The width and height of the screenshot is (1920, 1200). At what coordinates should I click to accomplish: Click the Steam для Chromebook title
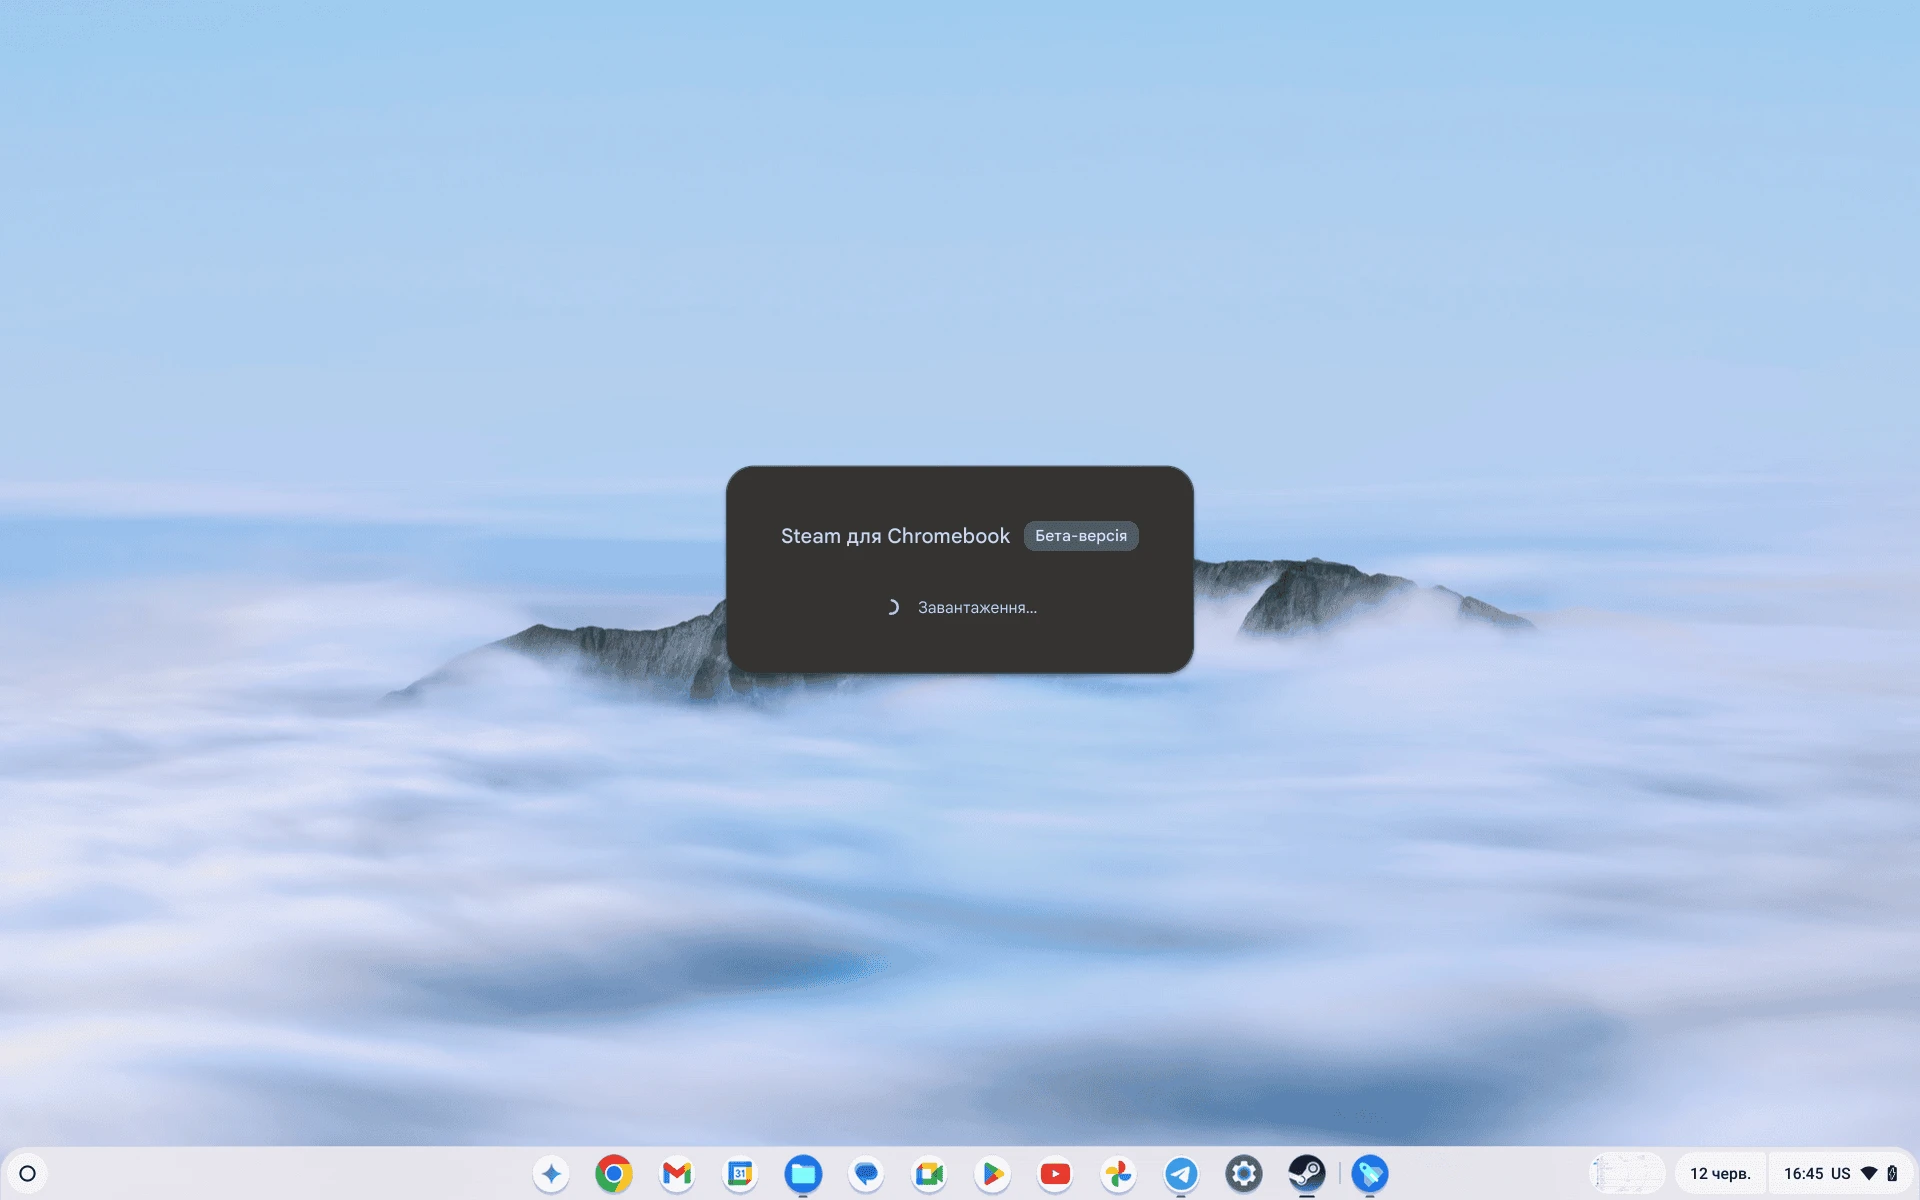895,536
